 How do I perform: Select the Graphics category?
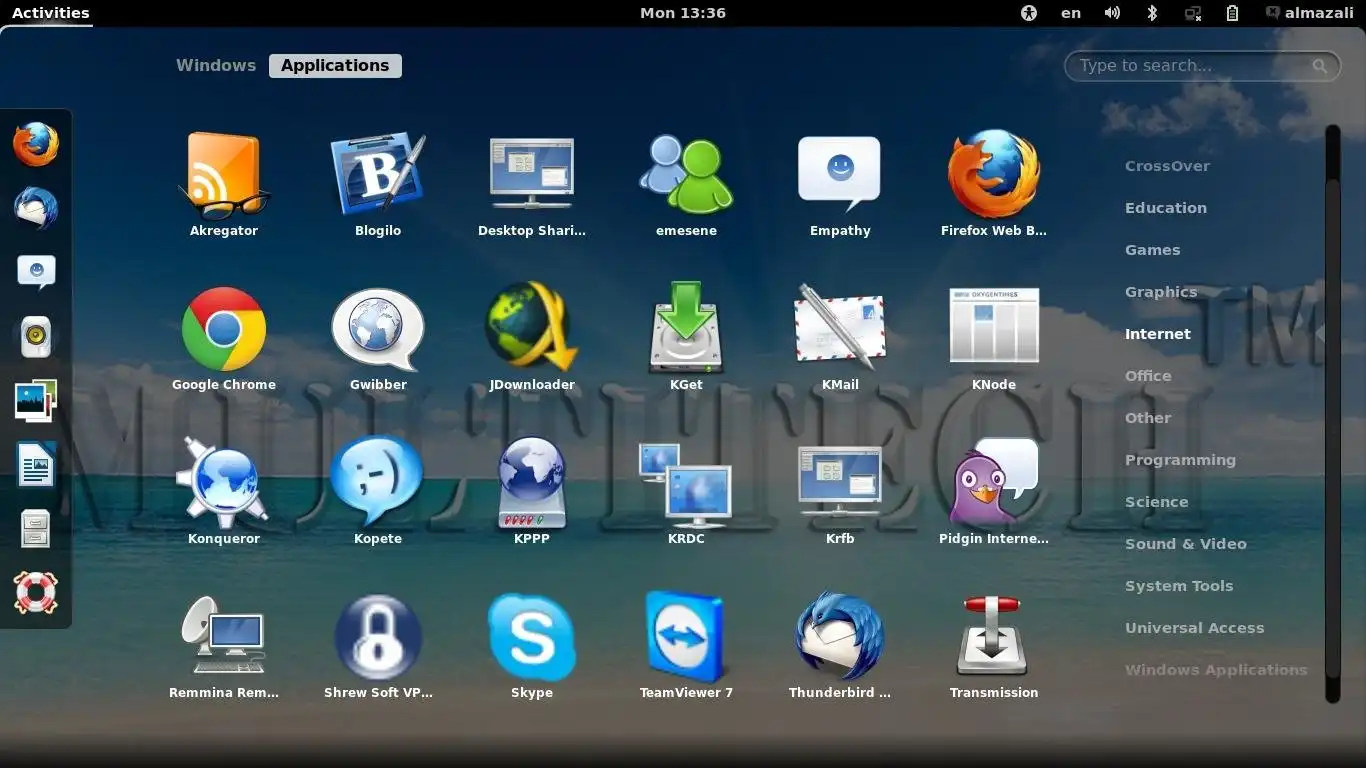pos(1161,292)
